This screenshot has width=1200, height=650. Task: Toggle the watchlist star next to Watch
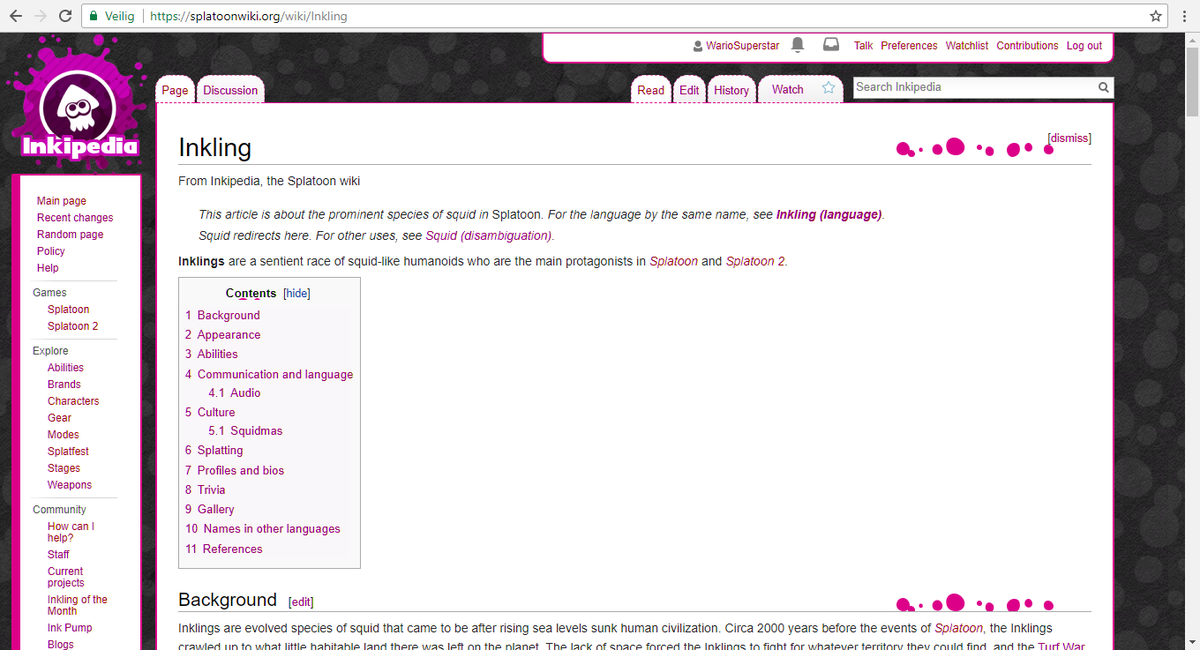tap(828, 88)
